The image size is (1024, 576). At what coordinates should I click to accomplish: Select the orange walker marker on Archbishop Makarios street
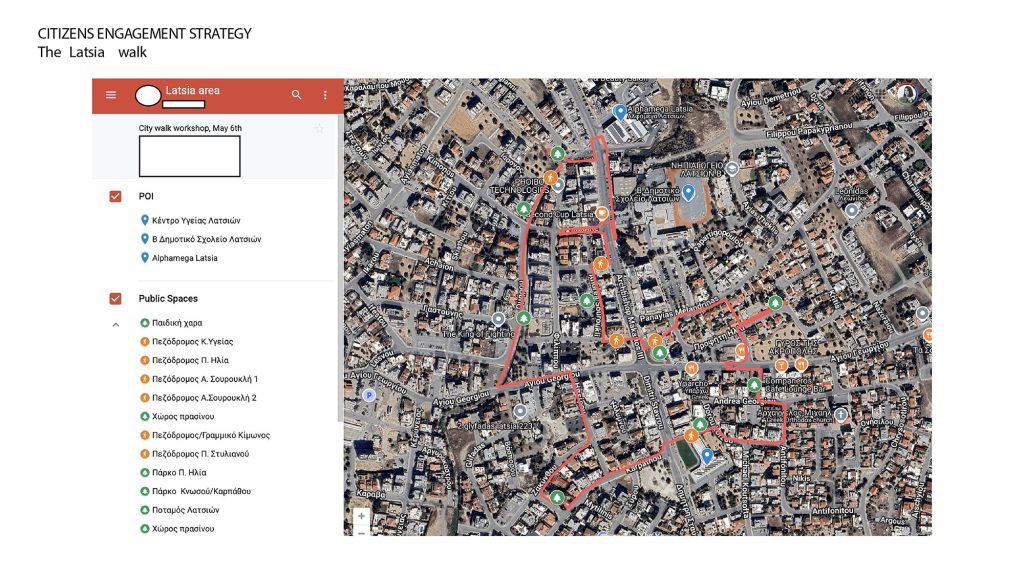click(600, 264)
